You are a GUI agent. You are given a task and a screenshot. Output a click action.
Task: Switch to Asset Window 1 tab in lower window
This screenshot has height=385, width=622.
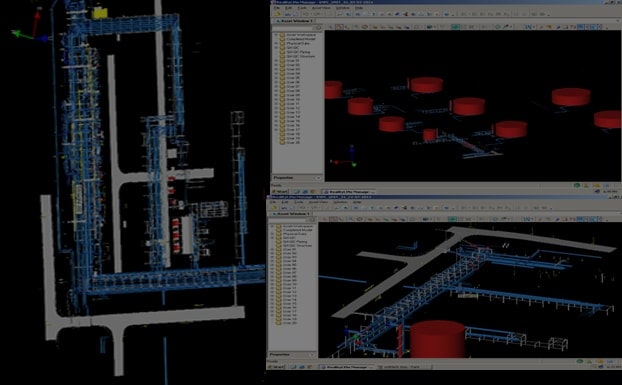coord(293,214)
